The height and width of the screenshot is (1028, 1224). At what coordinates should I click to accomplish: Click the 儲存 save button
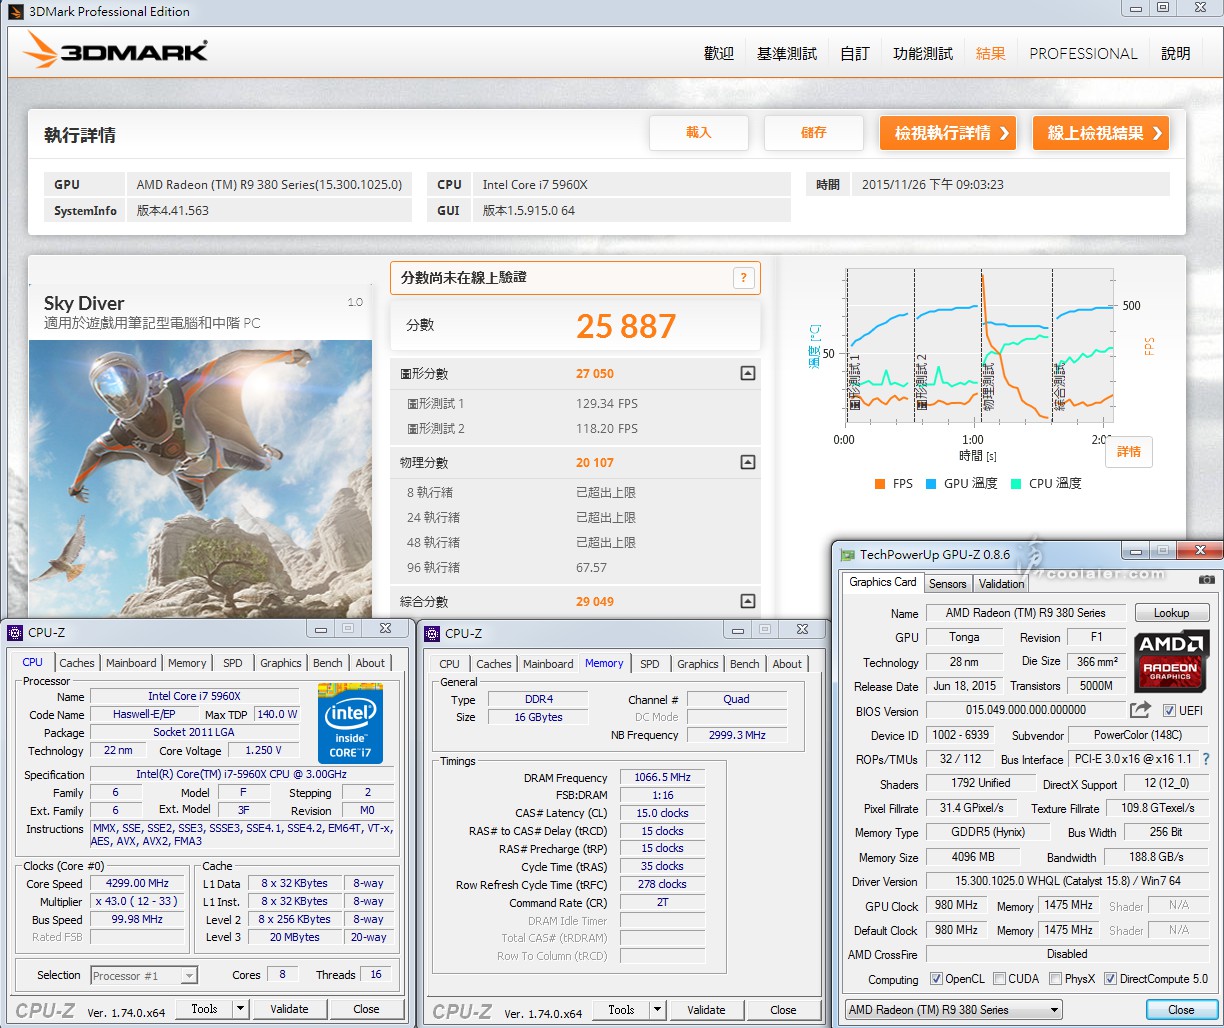click(x=814, y=133)
